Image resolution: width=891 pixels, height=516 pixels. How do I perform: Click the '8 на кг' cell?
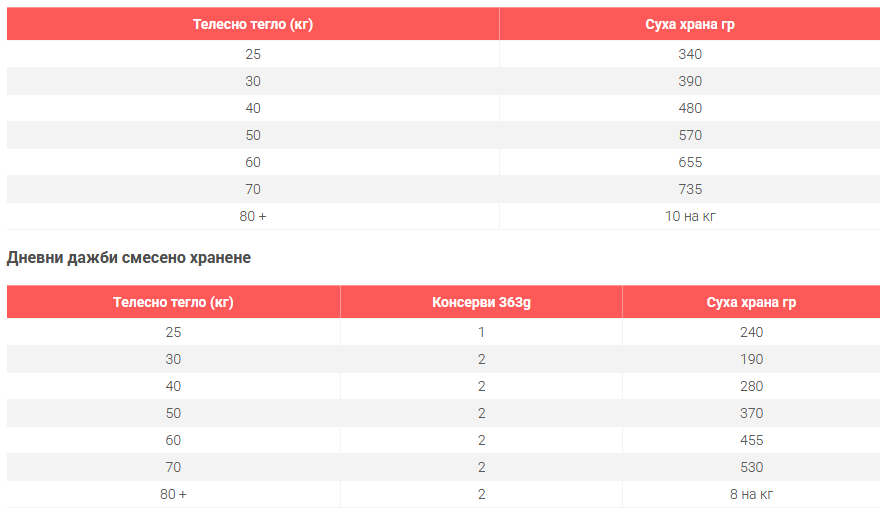(752, 494)
